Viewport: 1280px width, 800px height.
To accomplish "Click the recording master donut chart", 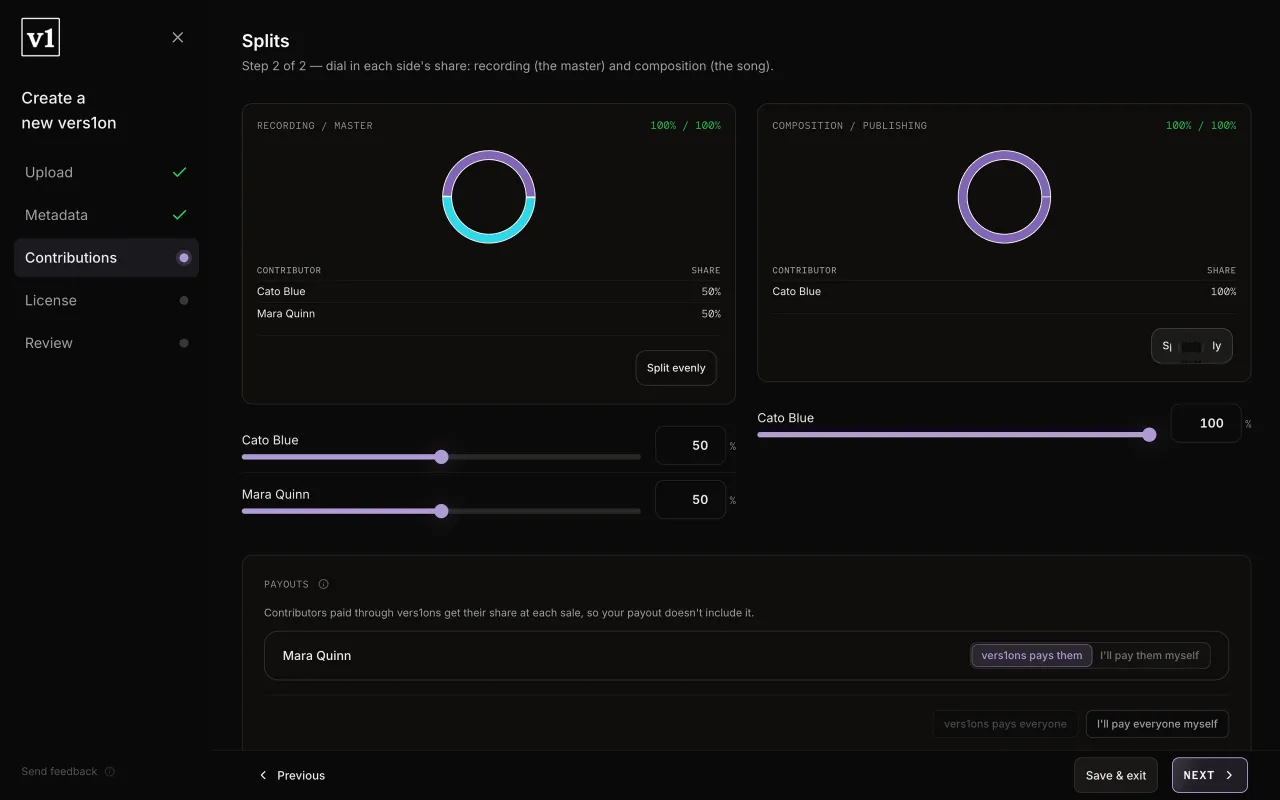I will pyautogui.click(x=489, y=197).
